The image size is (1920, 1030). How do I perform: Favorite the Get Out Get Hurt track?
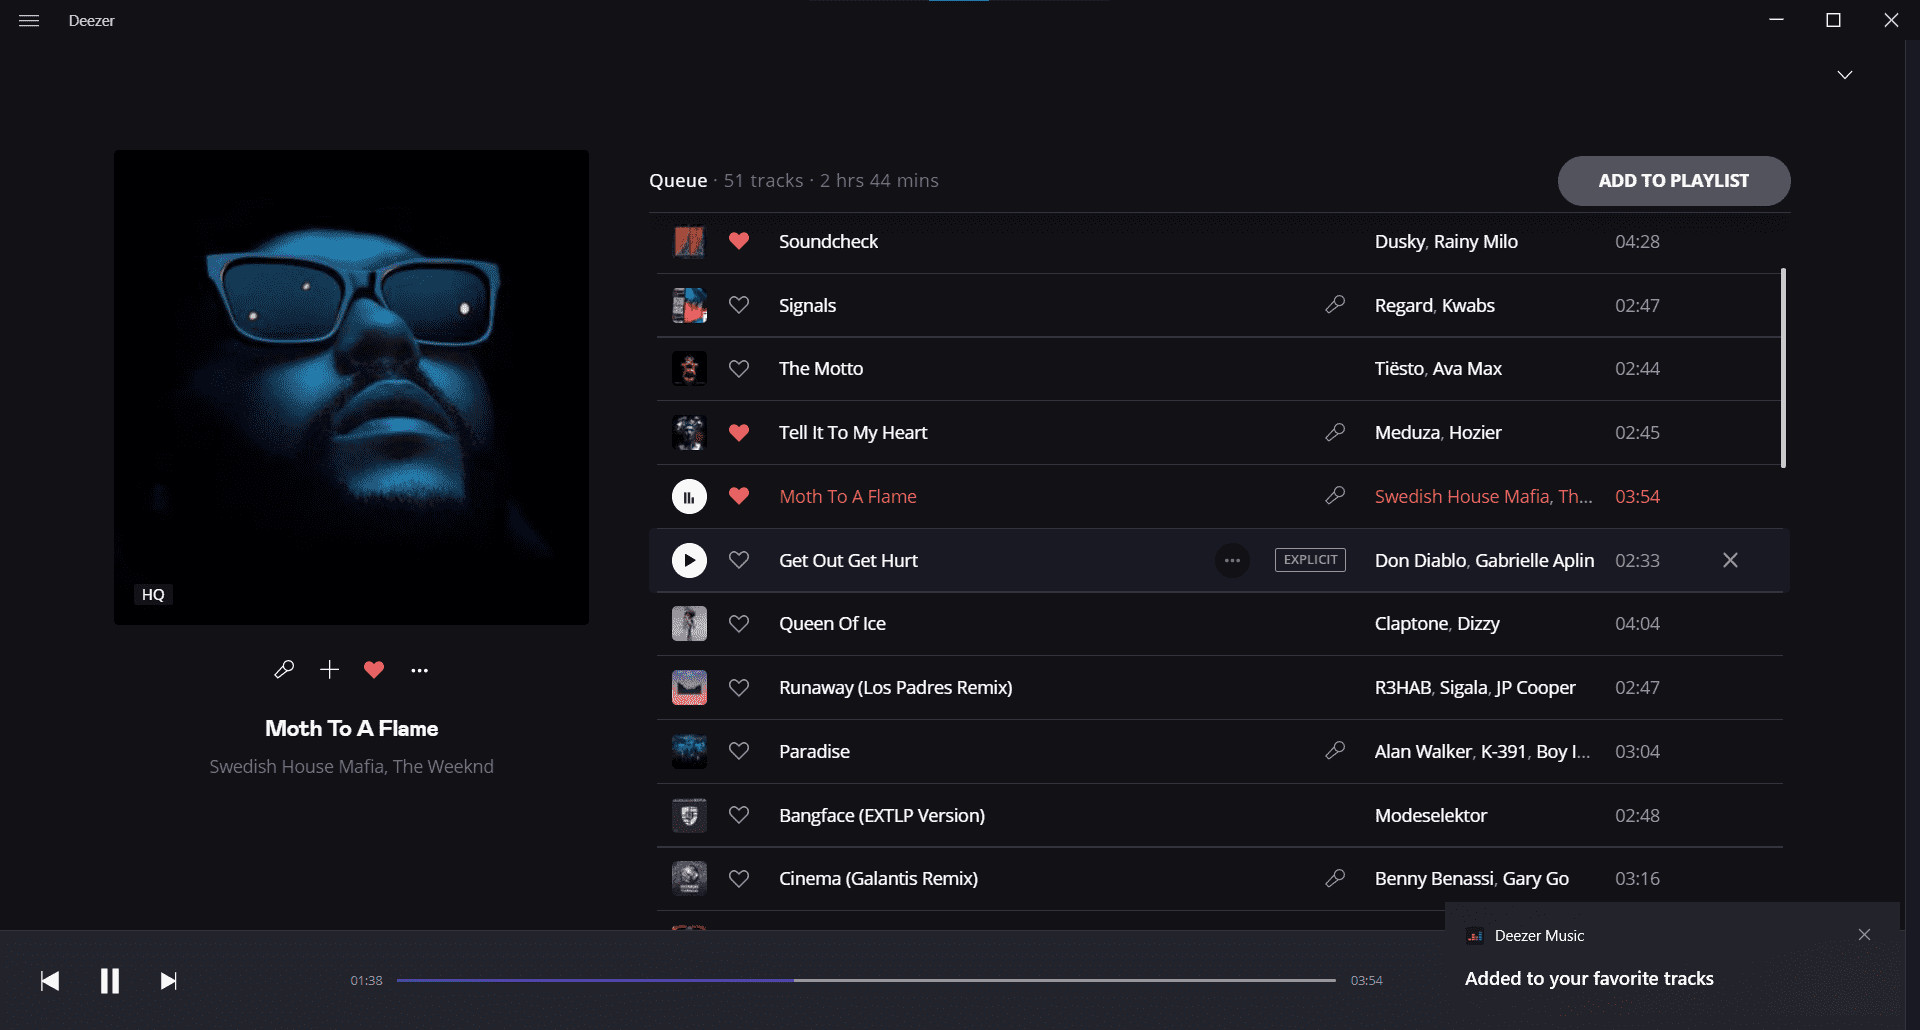click(739, 560)
